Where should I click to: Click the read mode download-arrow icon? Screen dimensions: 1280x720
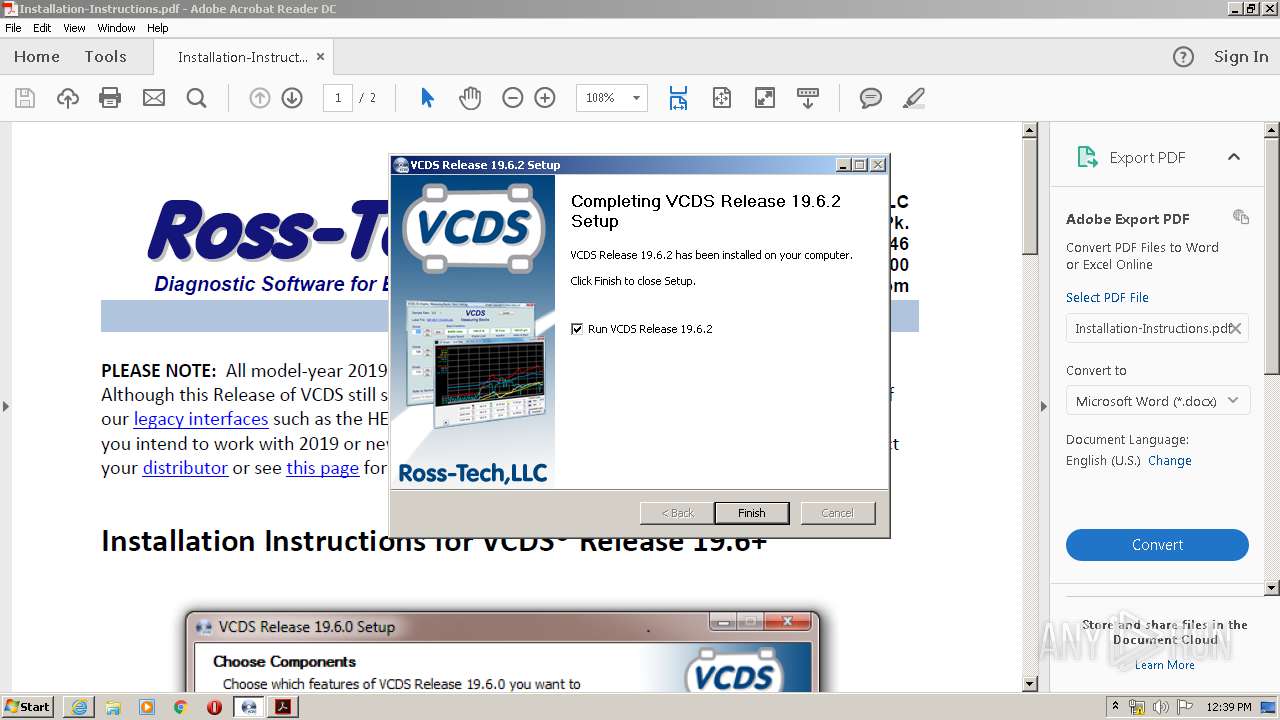tap(808, 98)
